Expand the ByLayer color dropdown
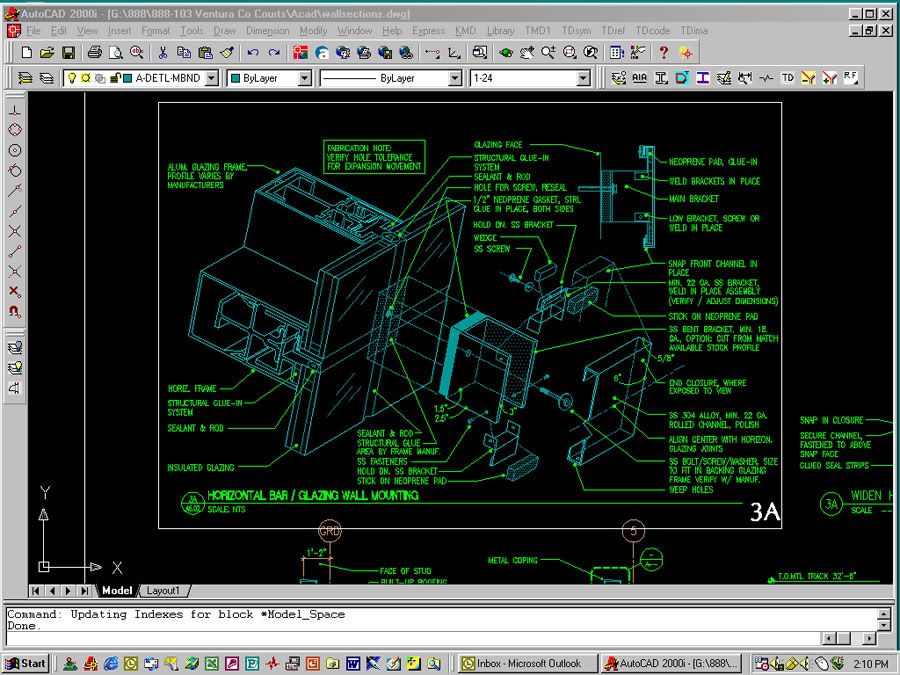900x675 pixels. coord(305,78)
